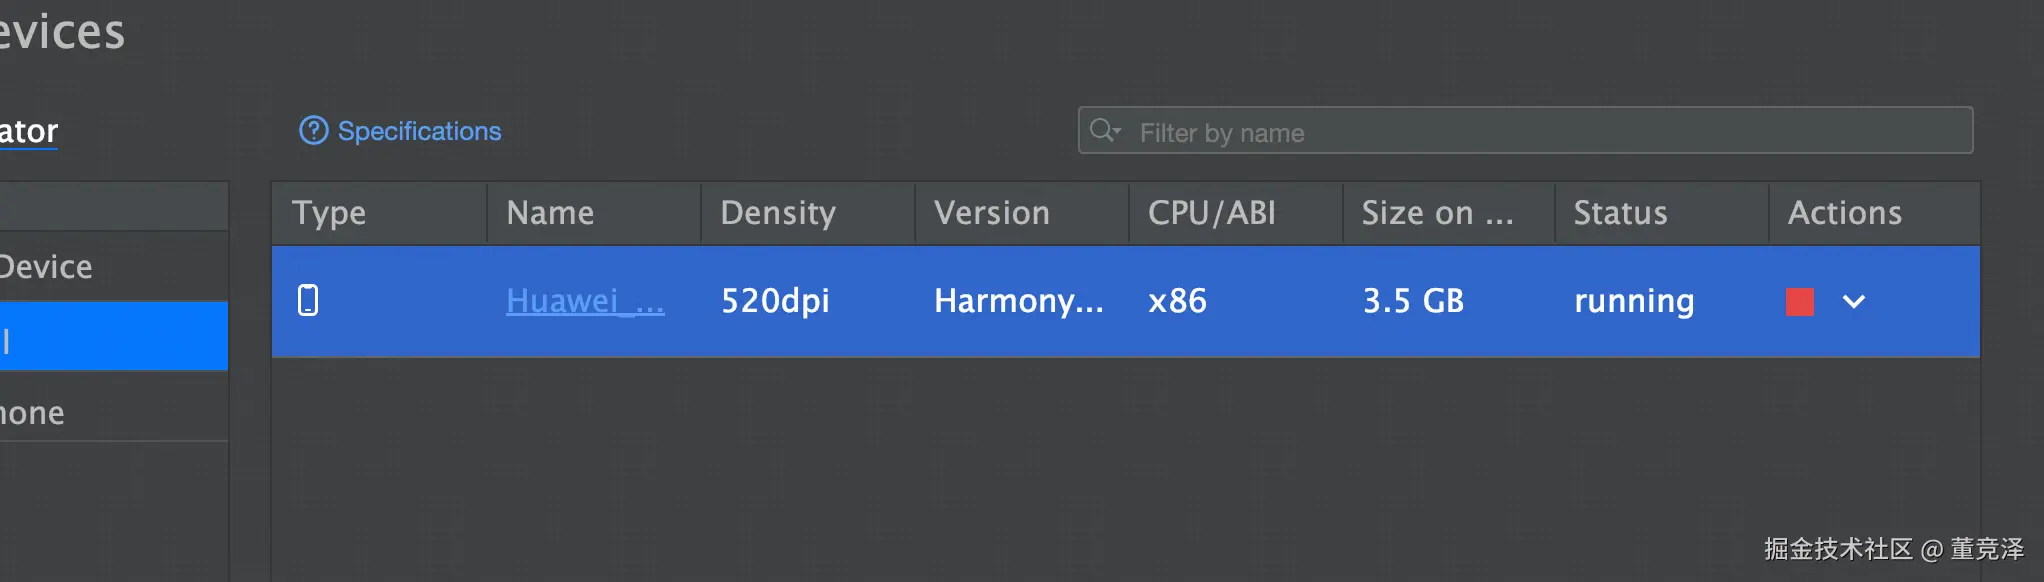The width and height of the screenshot is (2044, 582).
Task: Expand the actions dropdown chevron
Action: pyautogui.click(x=1853, y=302)
